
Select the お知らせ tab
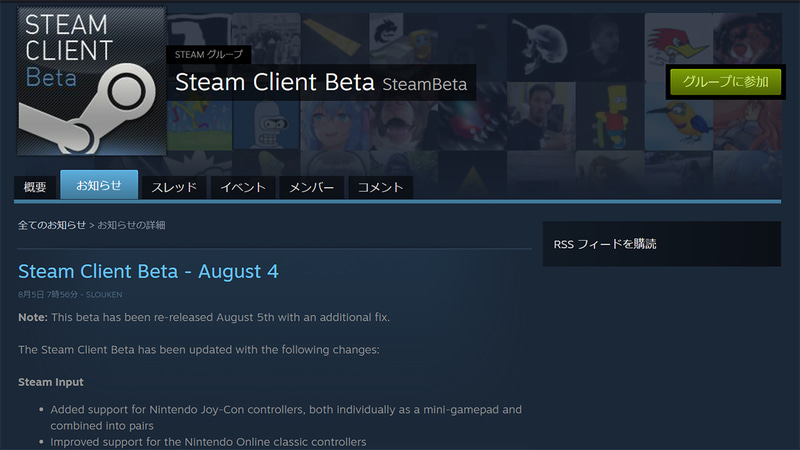click(x=99, y=185)
